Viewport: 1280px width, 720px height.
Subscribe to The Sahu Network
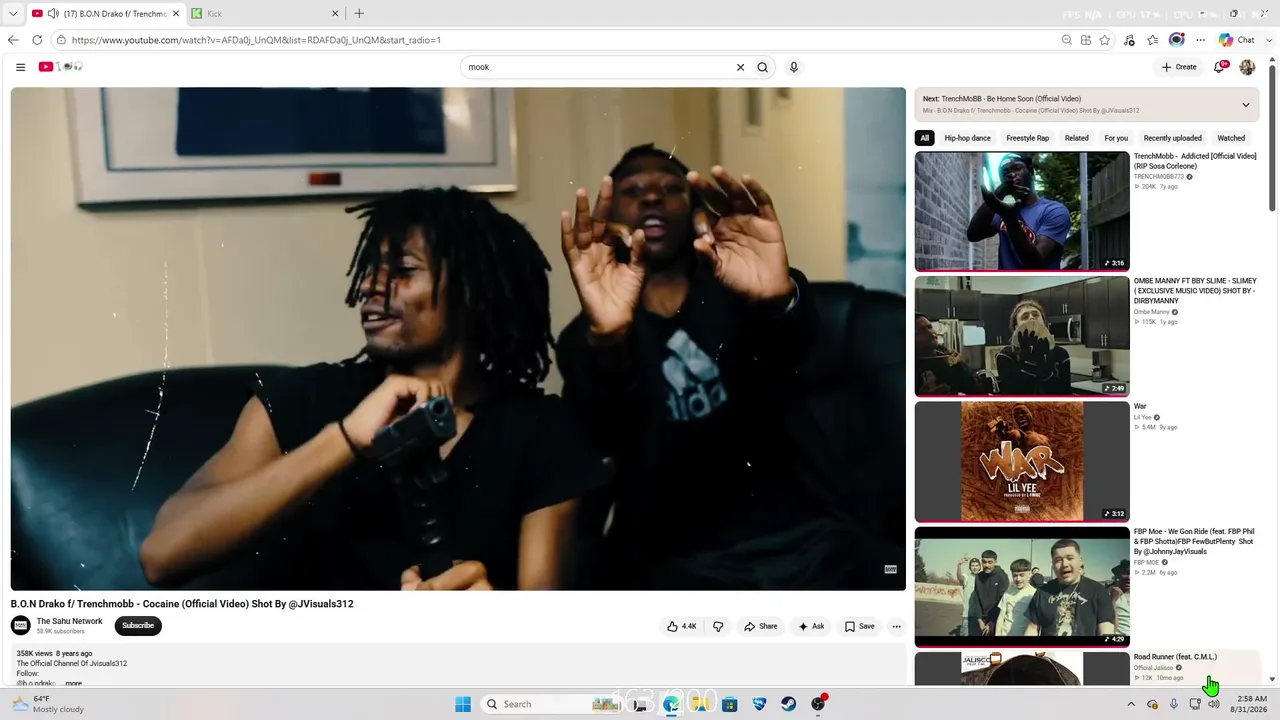tap(138, 626)
